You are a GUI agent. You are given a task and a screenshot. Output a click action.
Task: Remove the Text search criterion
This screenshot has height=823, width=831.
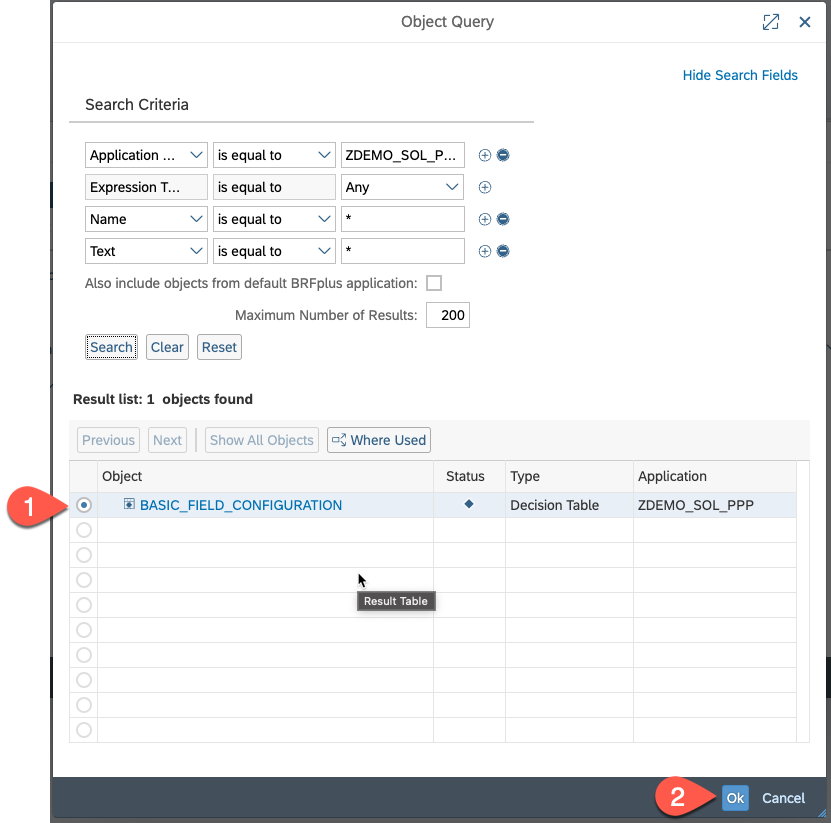tap(503, 251)
